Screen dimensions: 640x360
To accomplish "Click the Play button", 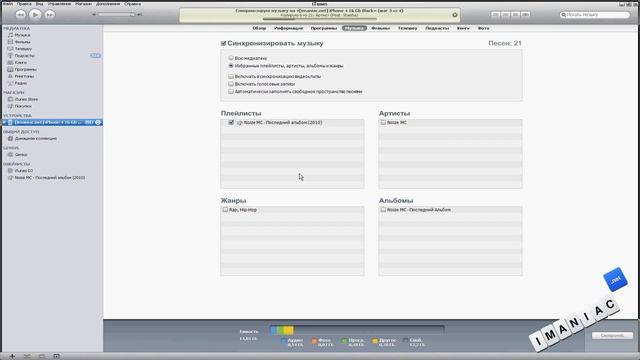I will (x=35, y=15).
